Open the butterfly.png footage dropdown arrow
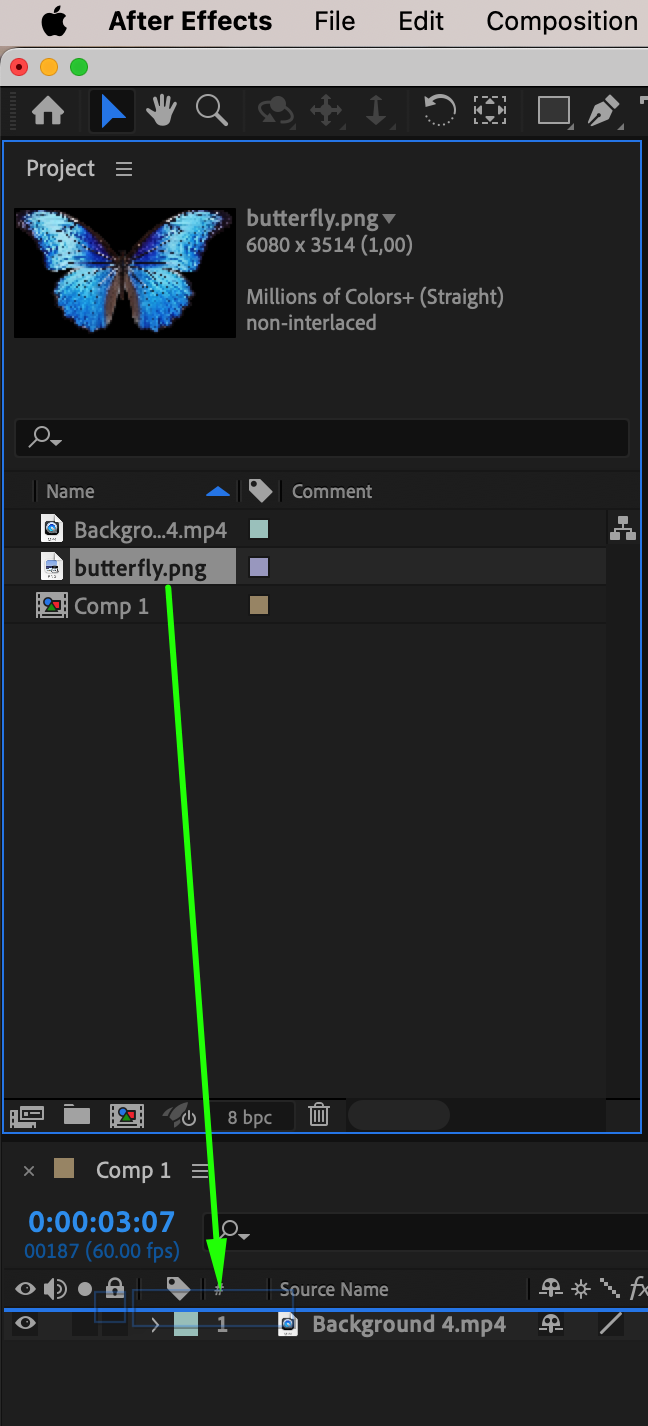 pyautogui.click(x=389, y=219)
